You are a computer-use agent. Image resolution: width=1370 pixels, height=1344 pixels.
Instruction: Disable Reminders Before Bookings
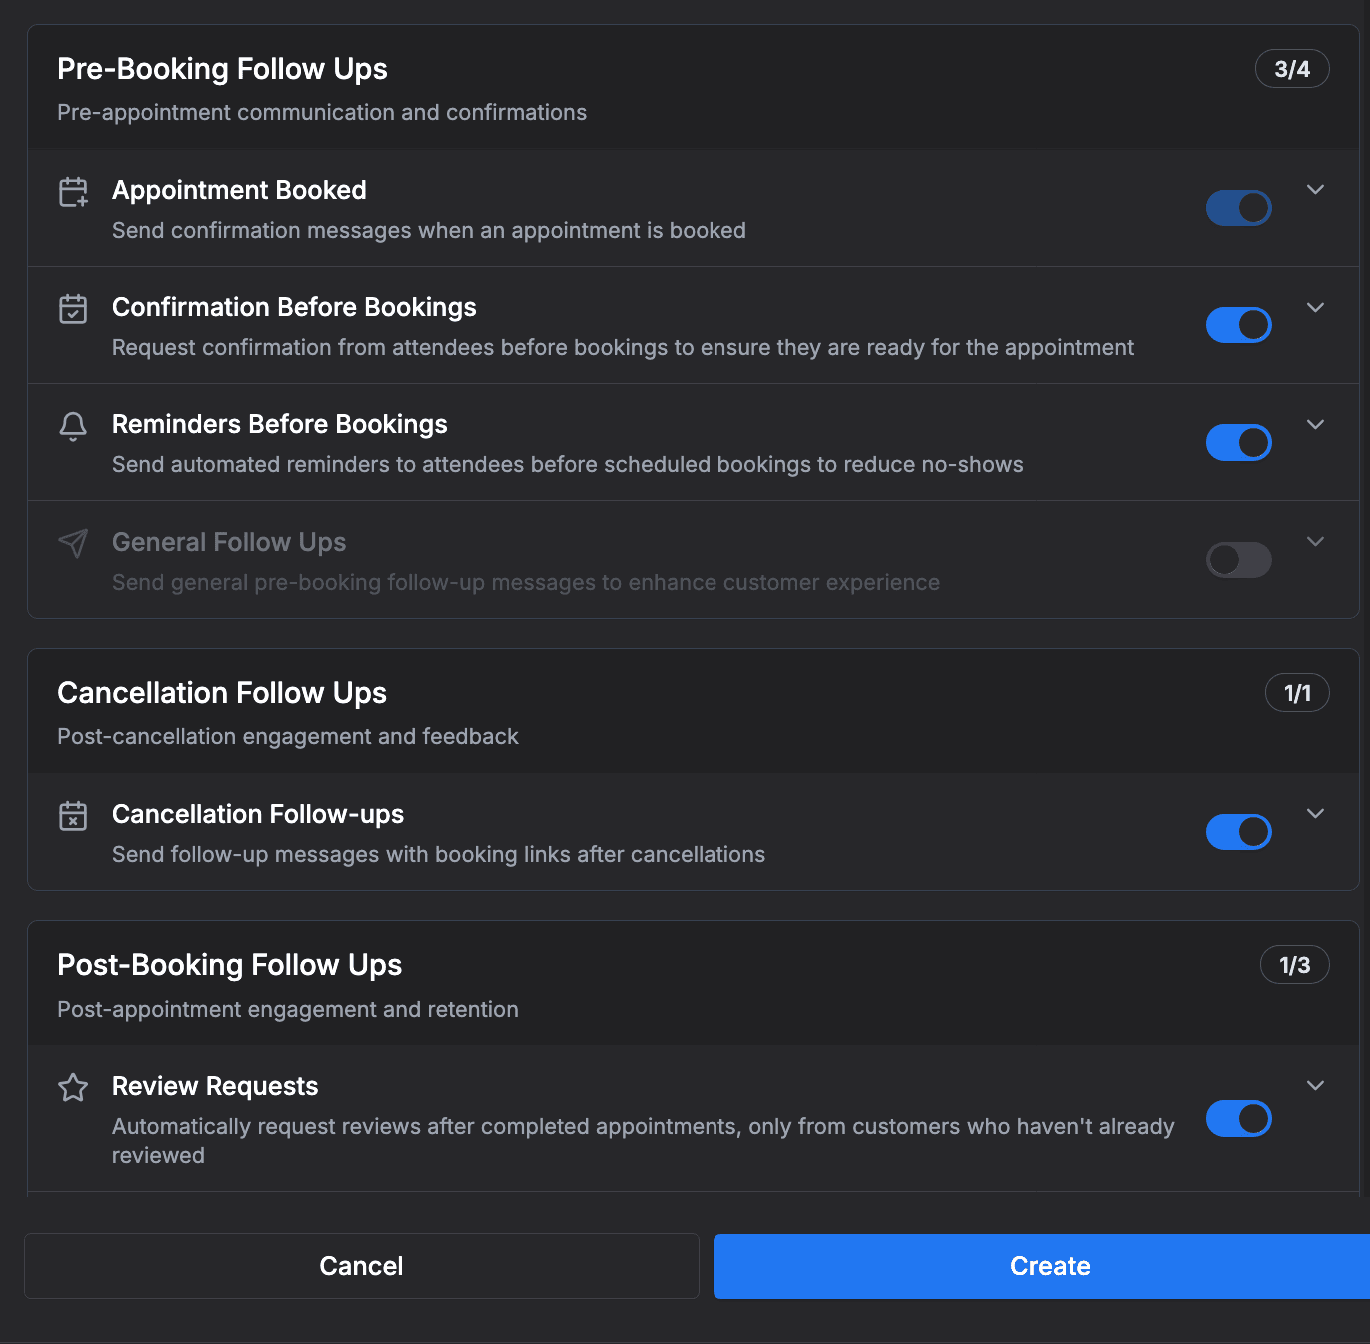point(1239,442)
